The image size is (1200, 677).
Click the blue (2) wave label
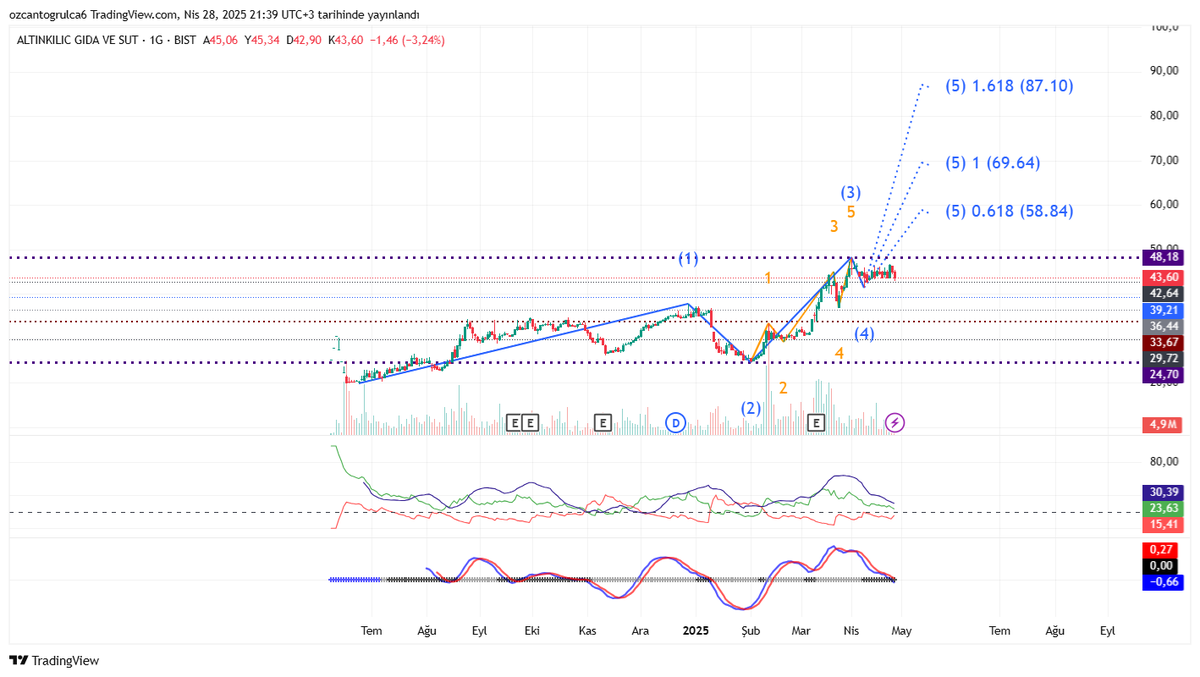pos(751,408)
